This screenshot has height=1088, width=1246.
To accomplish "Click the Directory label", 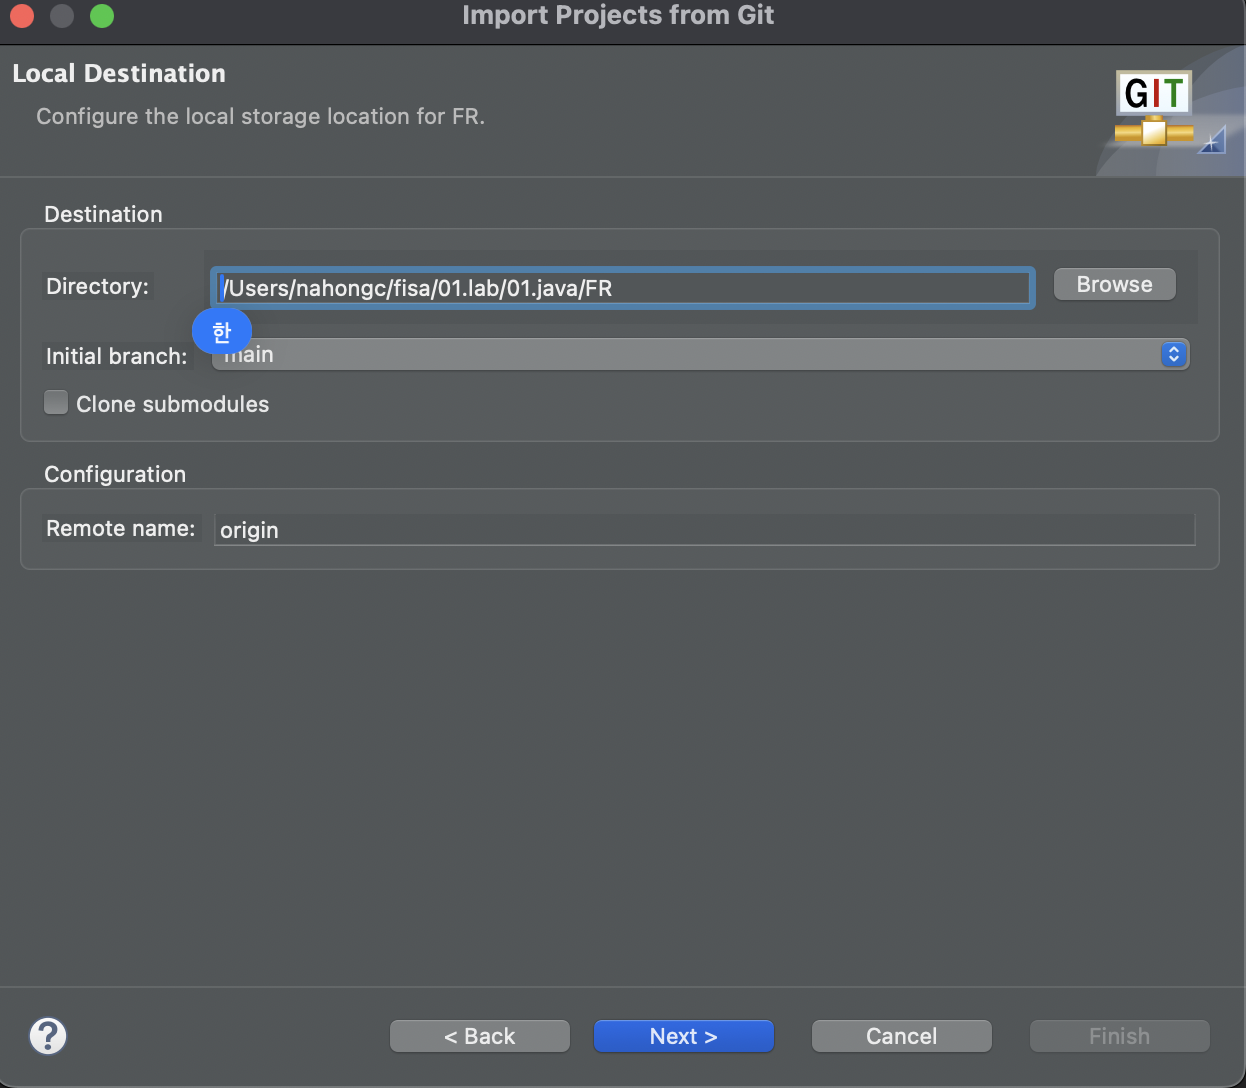I will 97,286.
